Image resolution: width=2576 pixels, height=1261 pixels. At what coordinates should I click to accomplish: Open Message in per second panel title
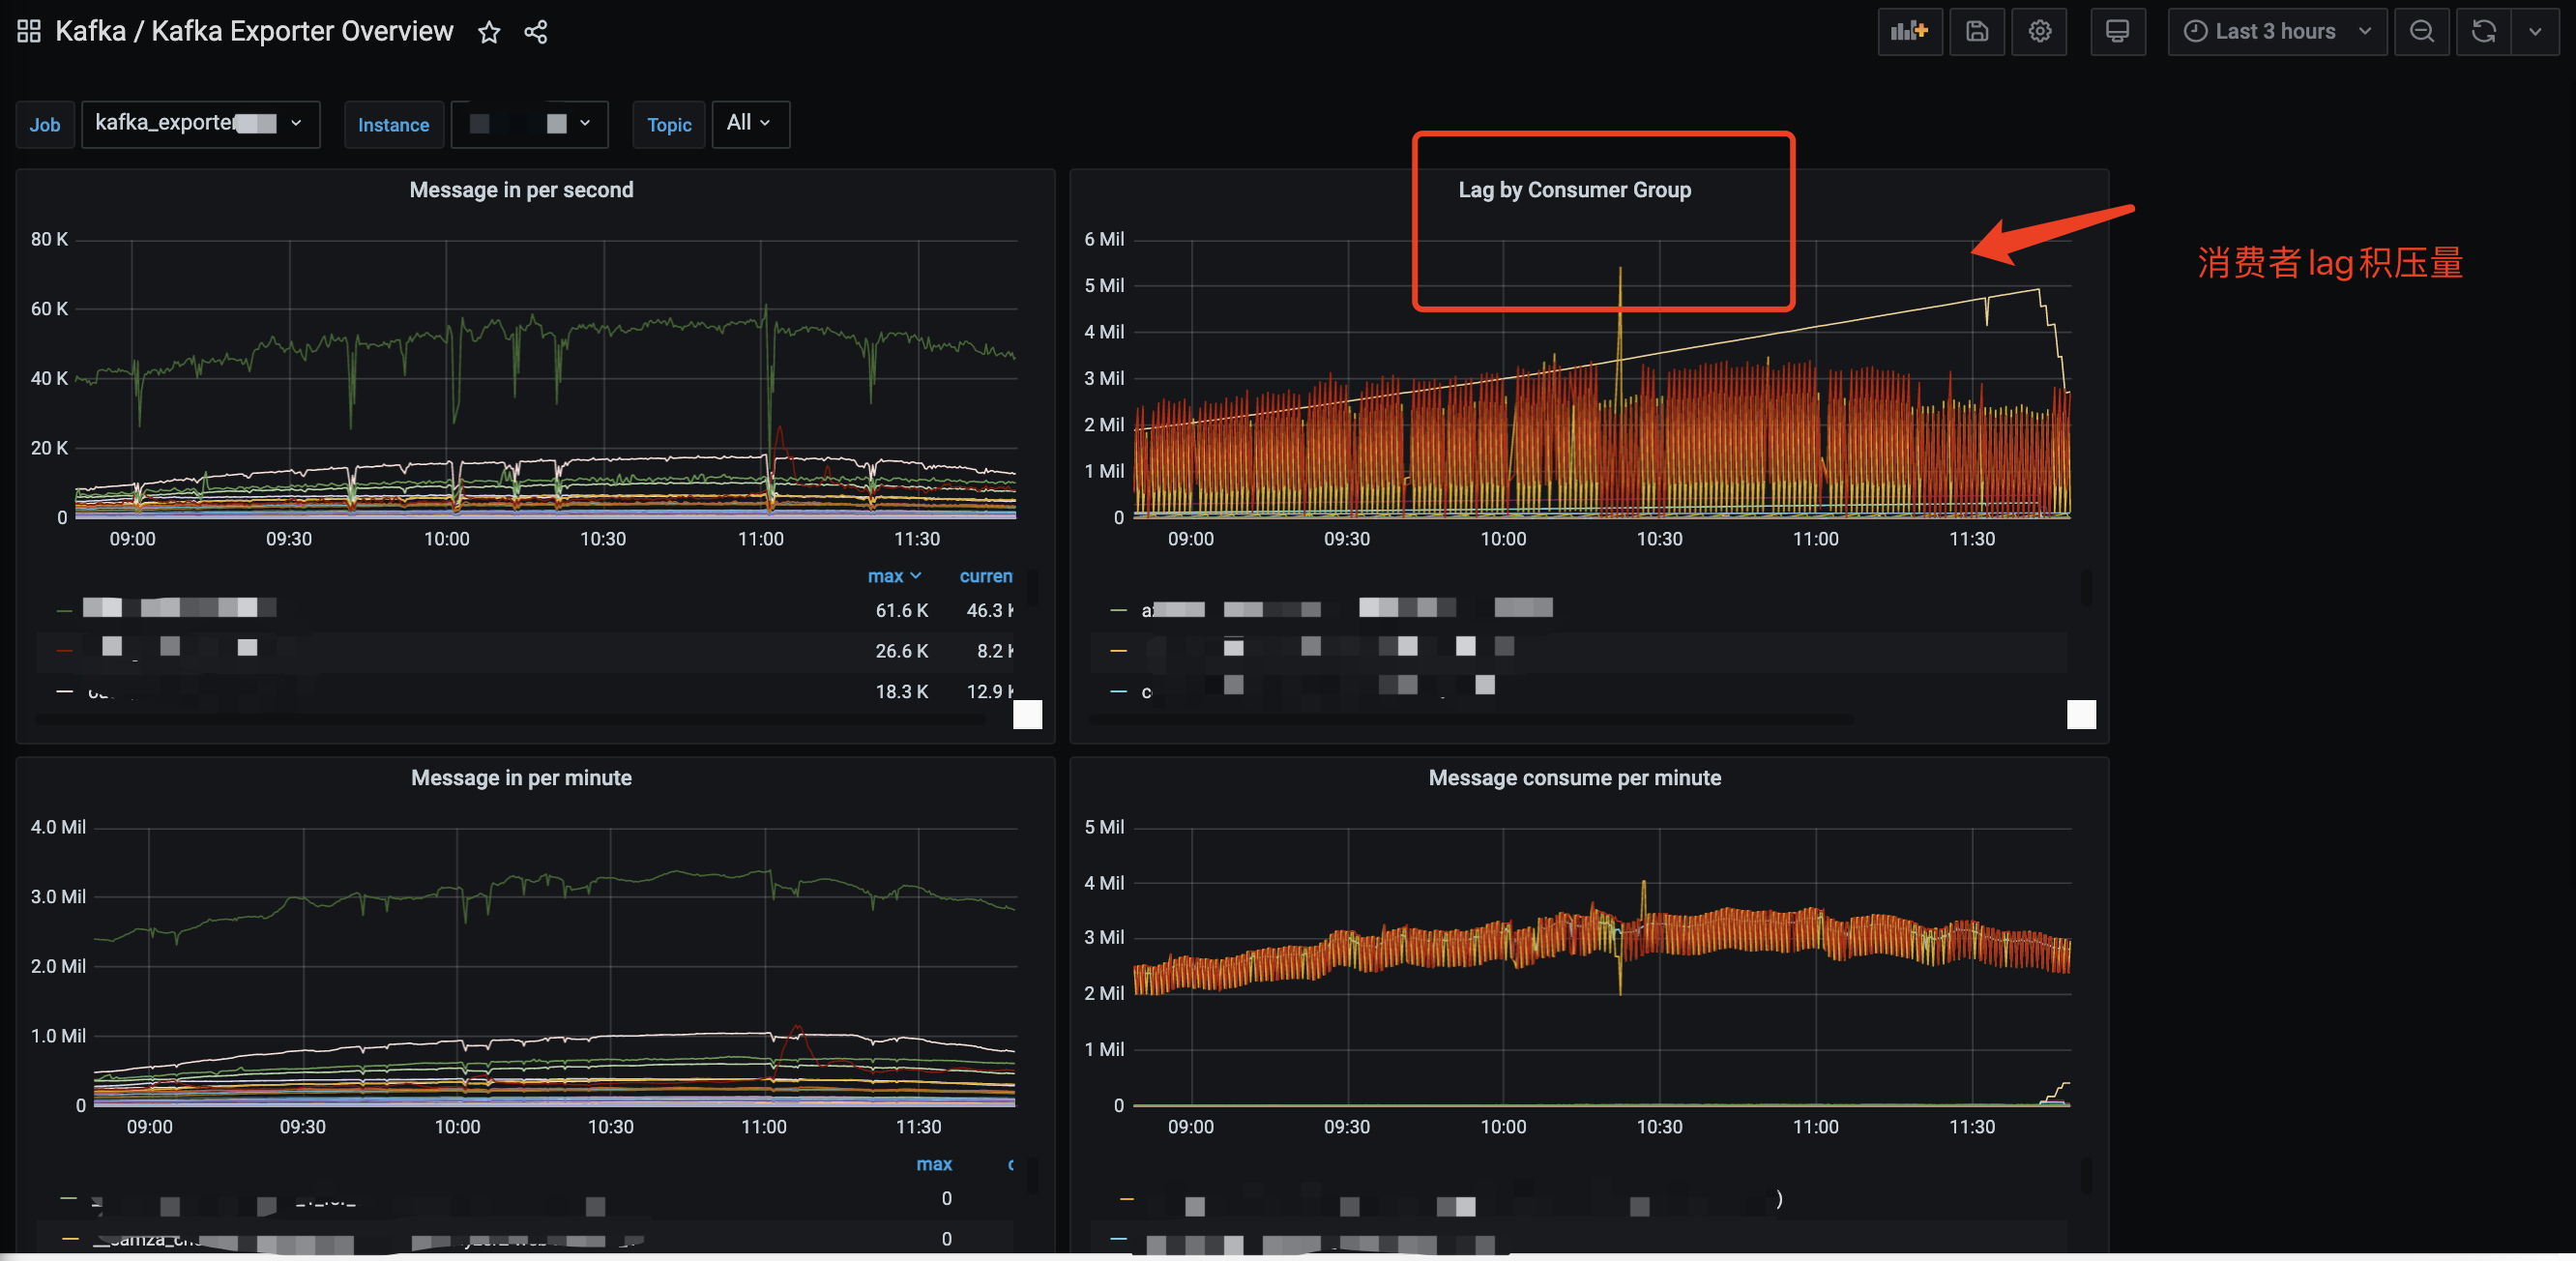[521, 190]
